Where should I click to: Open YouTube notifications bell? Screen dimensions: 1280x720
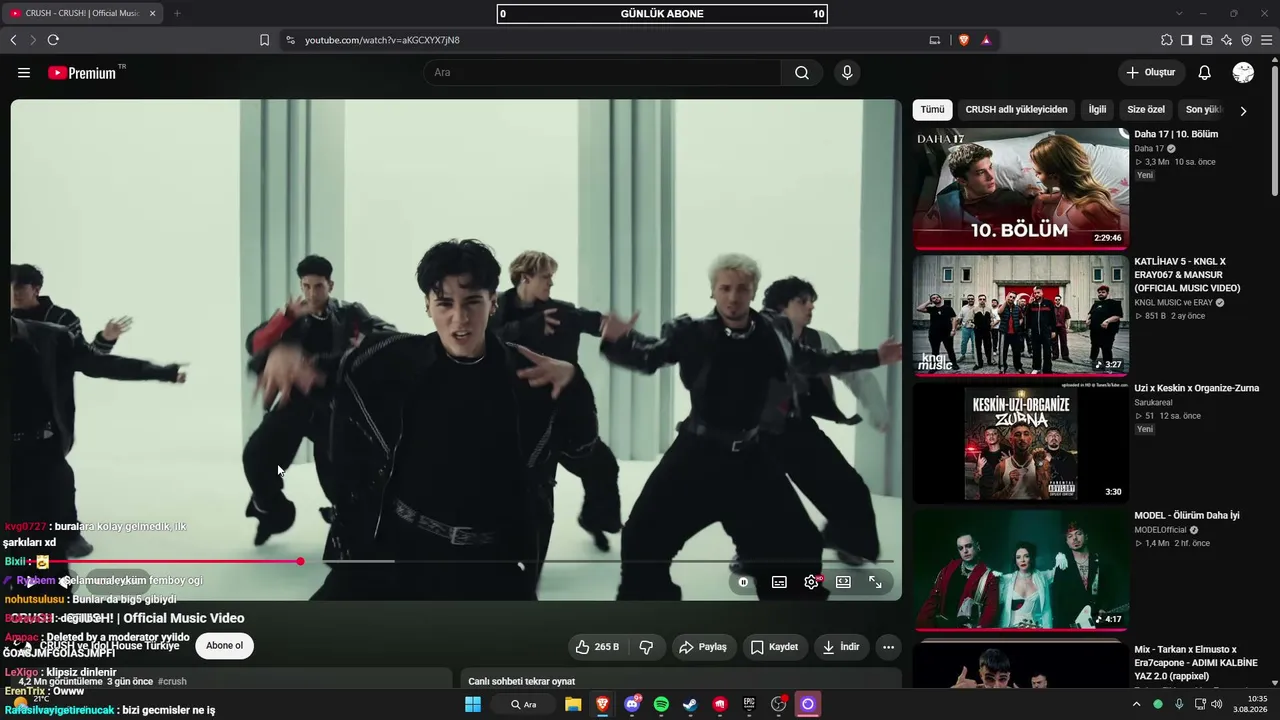[x=1205, y=73]
